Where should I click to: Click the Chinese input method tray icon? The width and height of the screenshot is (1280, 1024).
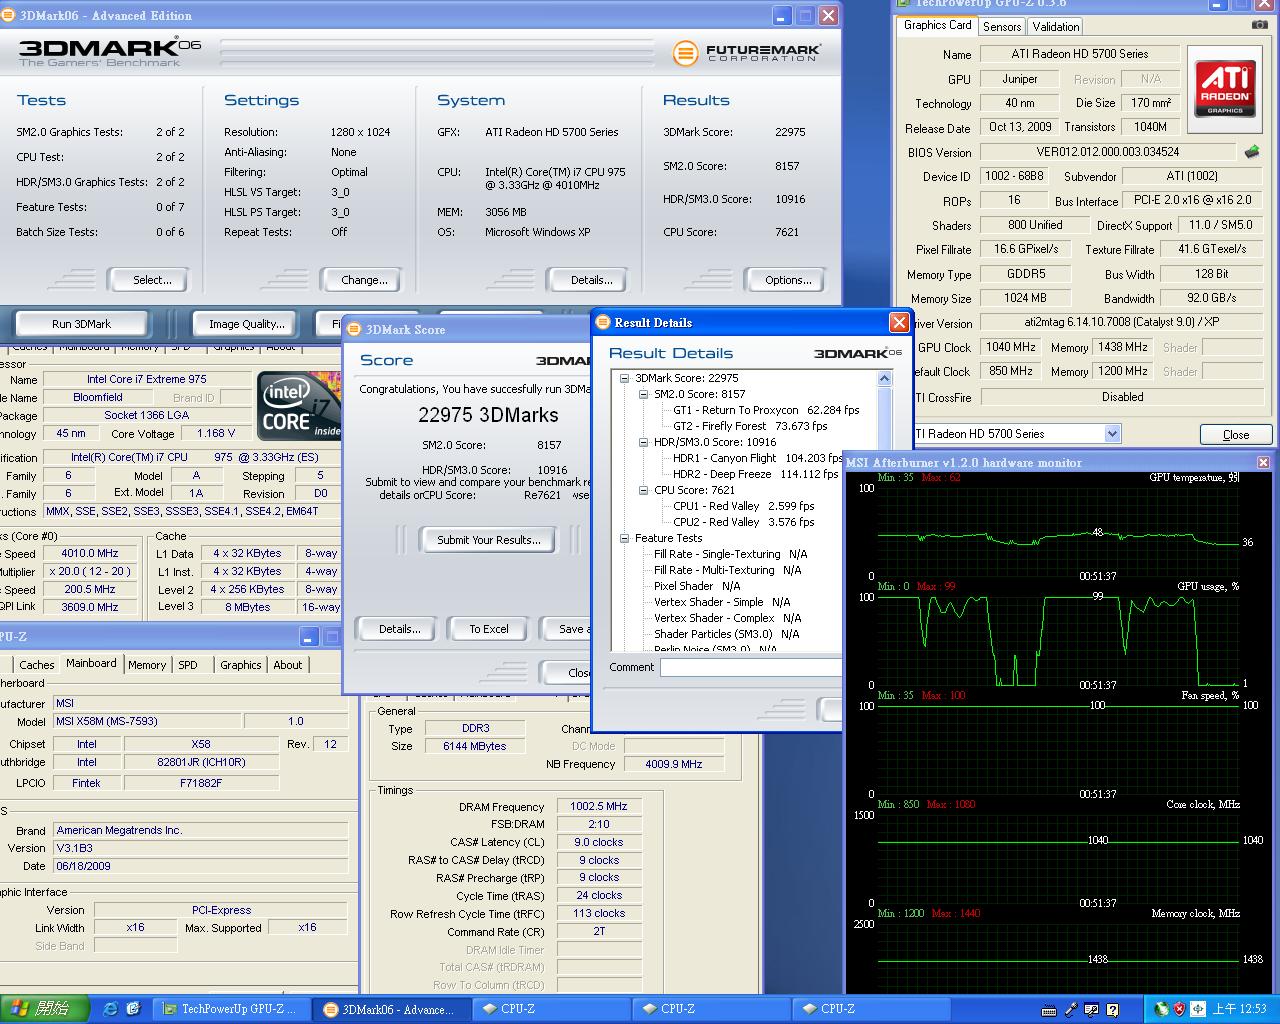click(1198, 1009)
